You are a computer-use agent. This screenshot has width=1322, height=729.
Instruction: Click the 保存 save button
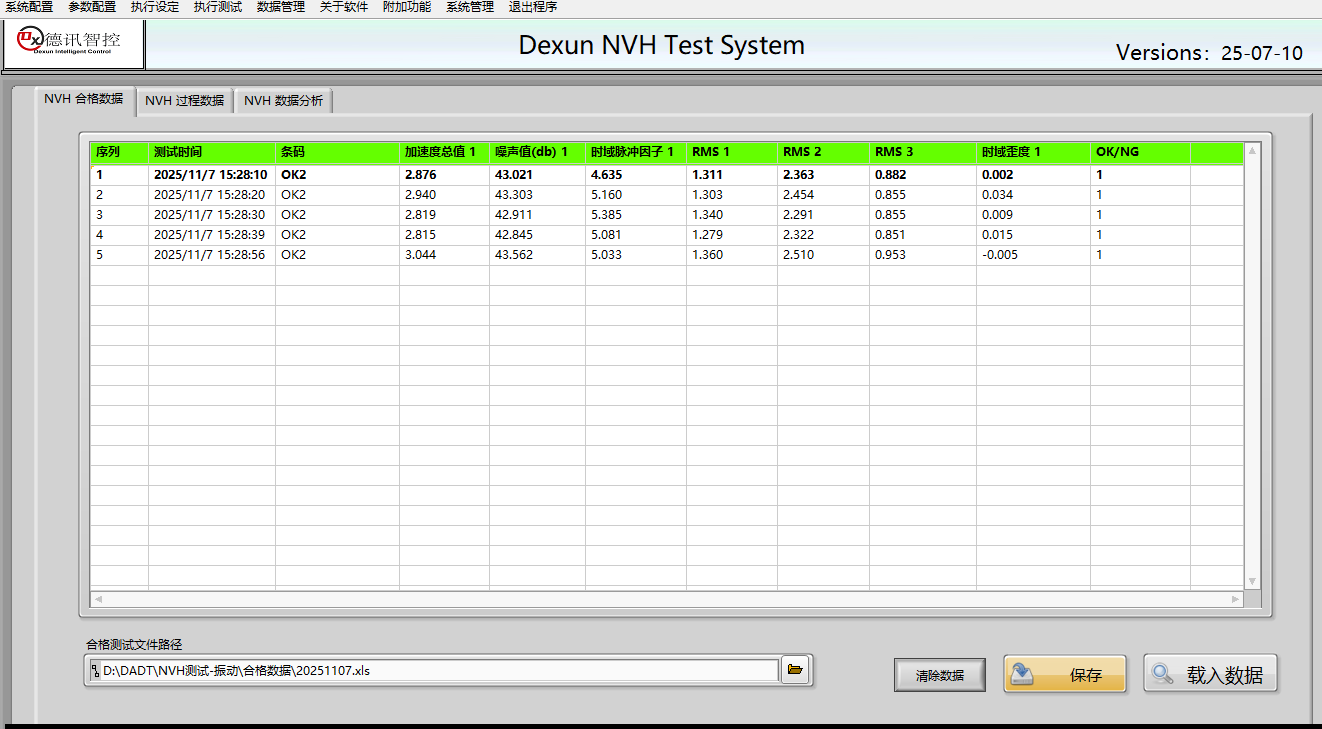pyautogui.click(x=1065, y=675)
